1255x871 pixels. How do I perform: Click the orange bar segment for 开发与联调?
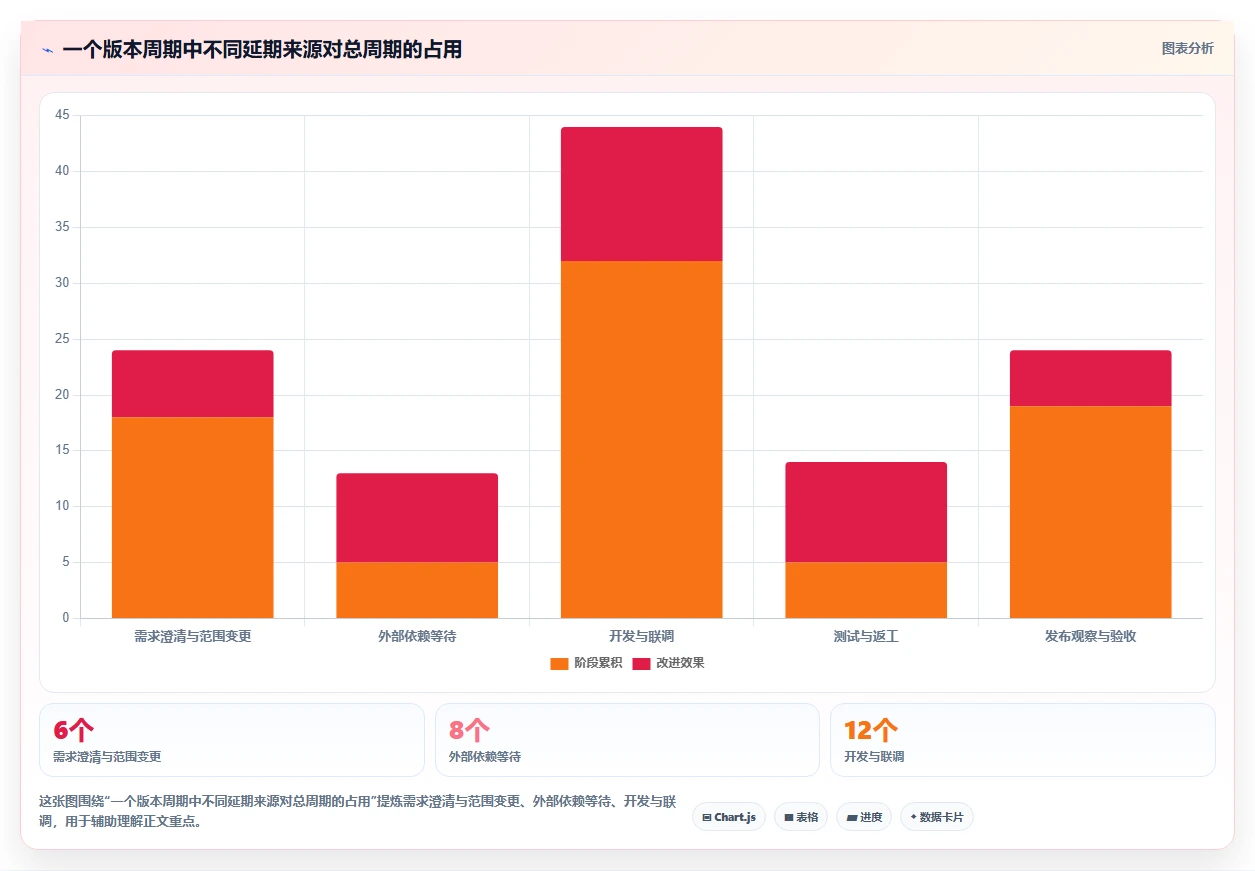(642, 439)
